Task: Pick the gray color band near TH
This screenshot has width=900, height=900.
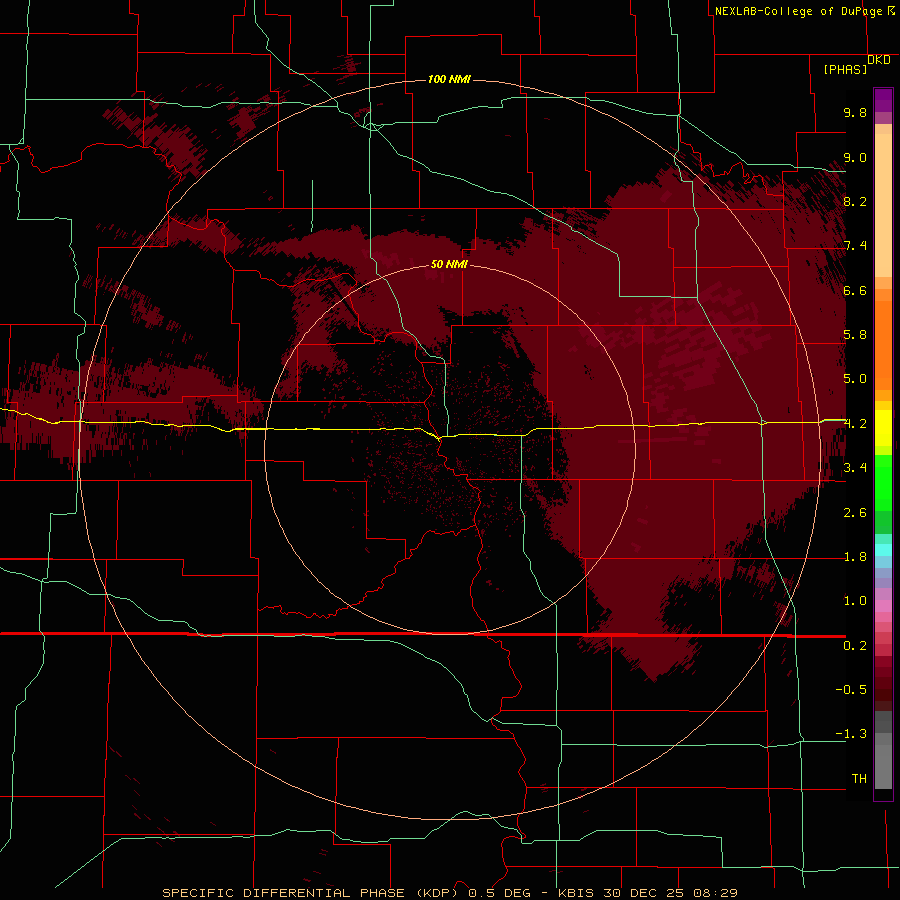Action: pos(883,766)
